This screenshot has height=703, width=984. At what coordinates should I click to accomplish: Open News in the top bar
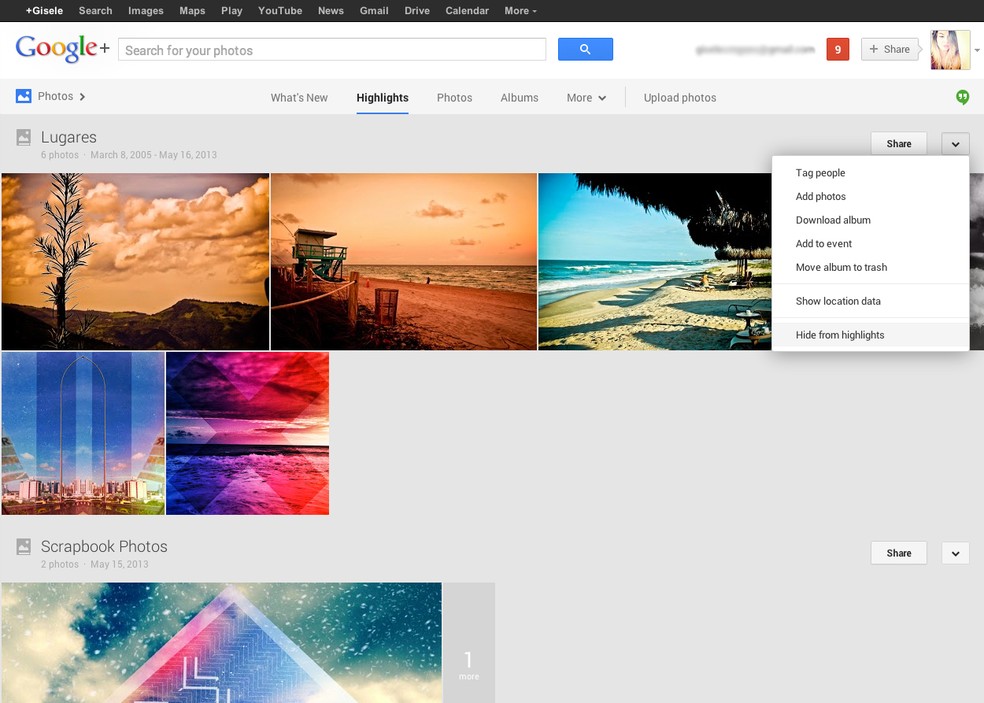tap(331, 11)
